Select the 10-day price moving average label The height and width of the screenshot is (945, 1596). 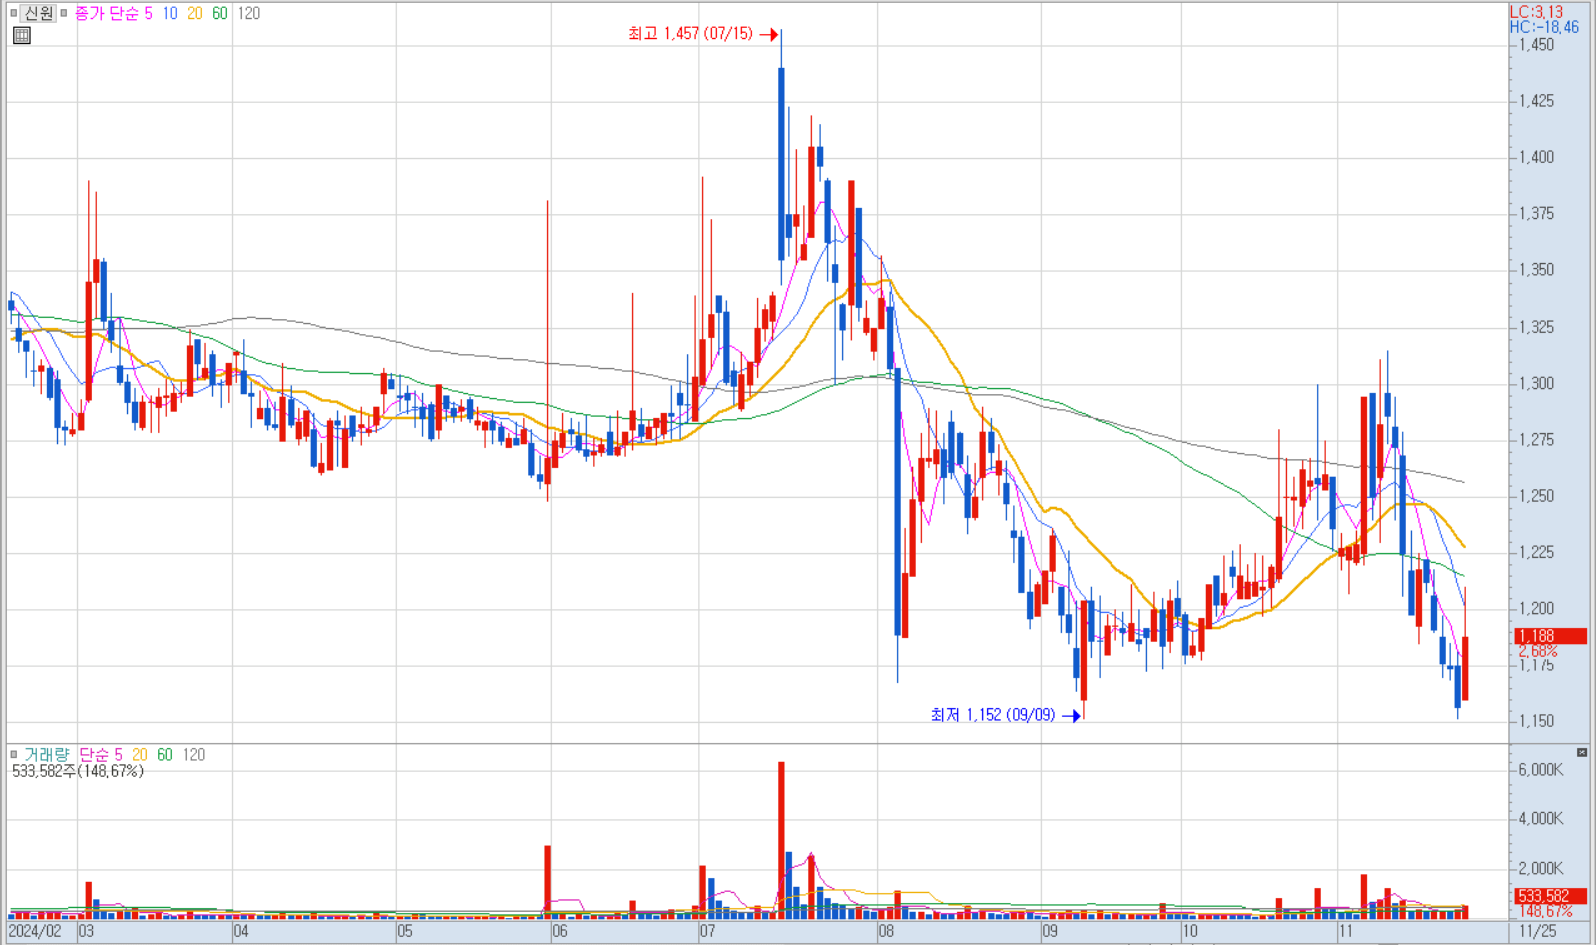[x=170, y=13]
